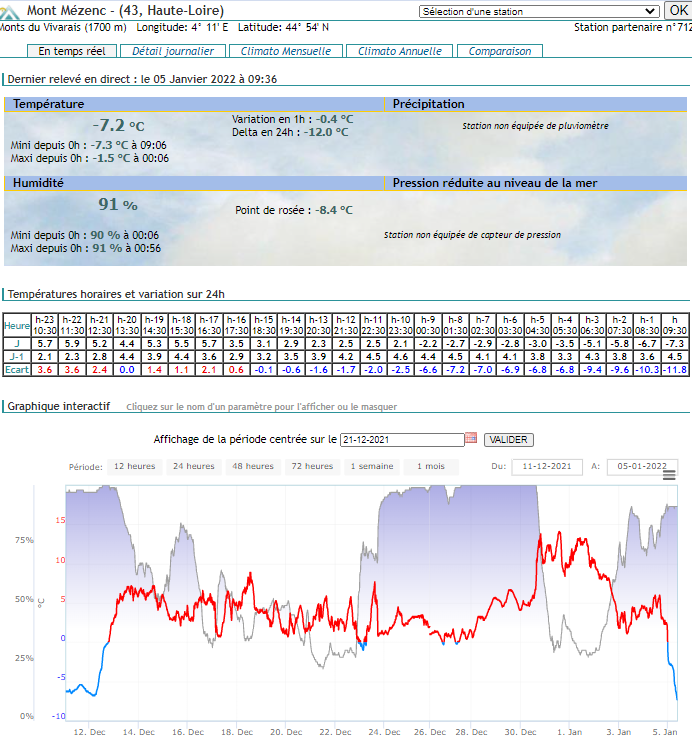Click the Variation en 1h value
The width and height of the screenshot is (692, 741).
tap(334, 120)
